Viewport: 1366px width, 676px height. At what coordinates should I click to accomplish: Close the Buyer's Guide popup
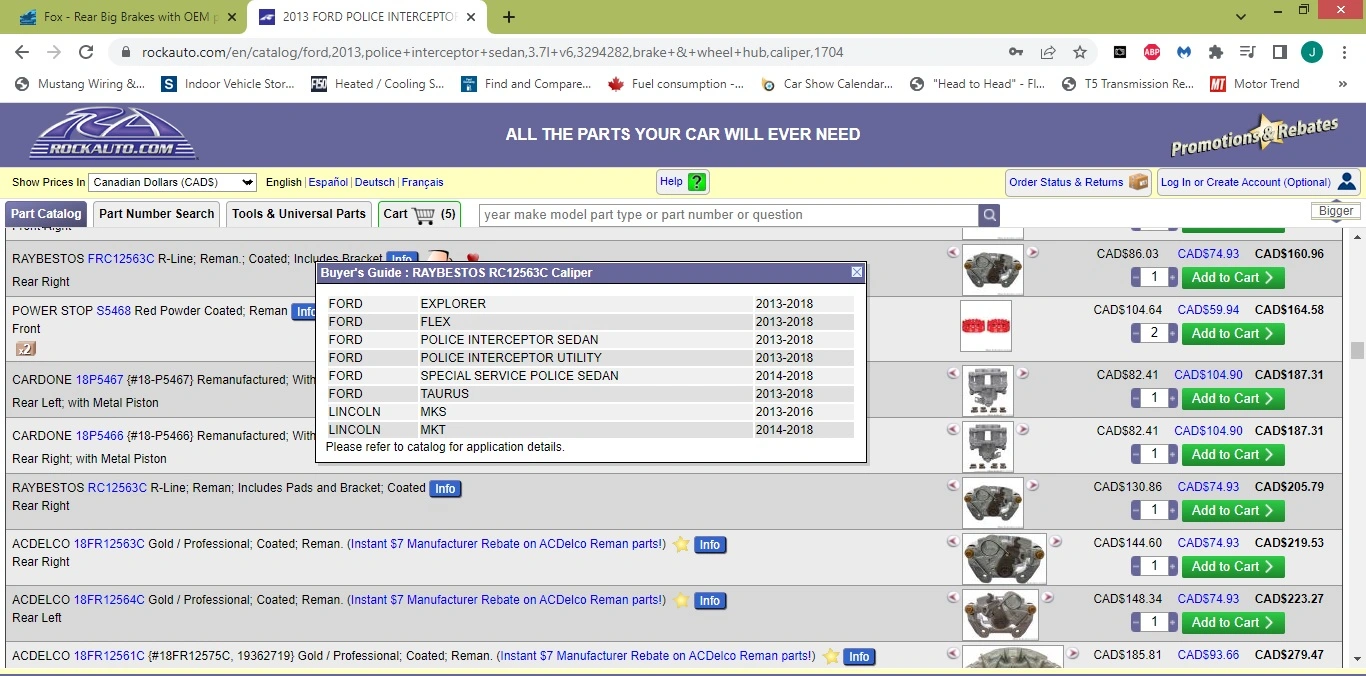coord(857,272)
